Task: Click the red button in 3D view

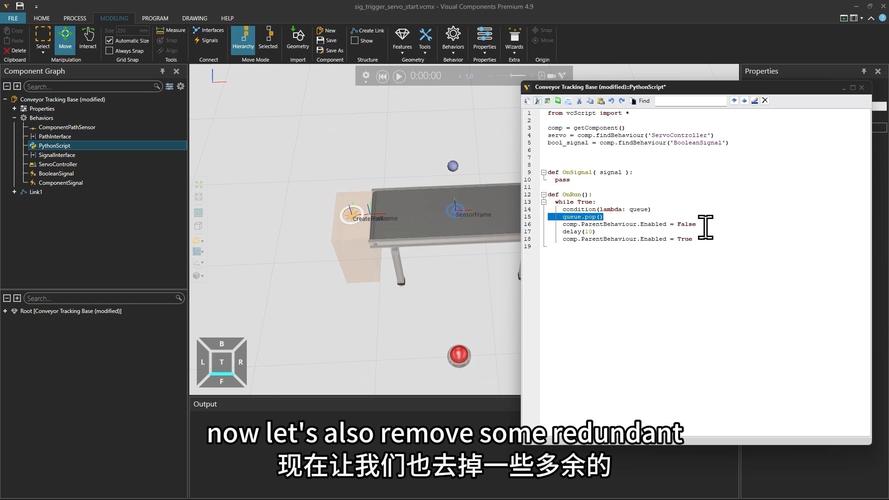Action: pos(458,355)
